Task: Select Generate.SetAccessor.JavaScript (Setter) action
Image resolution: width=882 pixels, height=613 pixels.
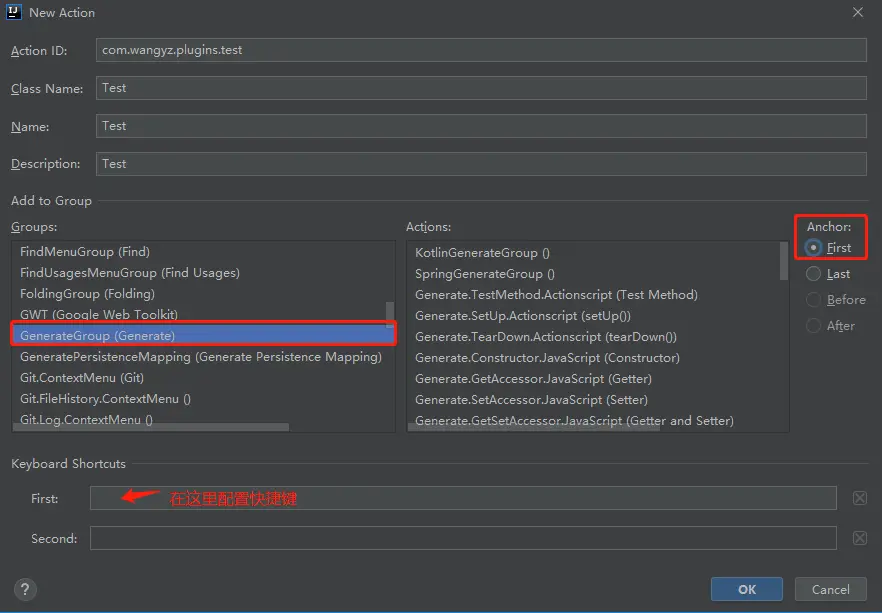Action: click(x=598, y=400)
